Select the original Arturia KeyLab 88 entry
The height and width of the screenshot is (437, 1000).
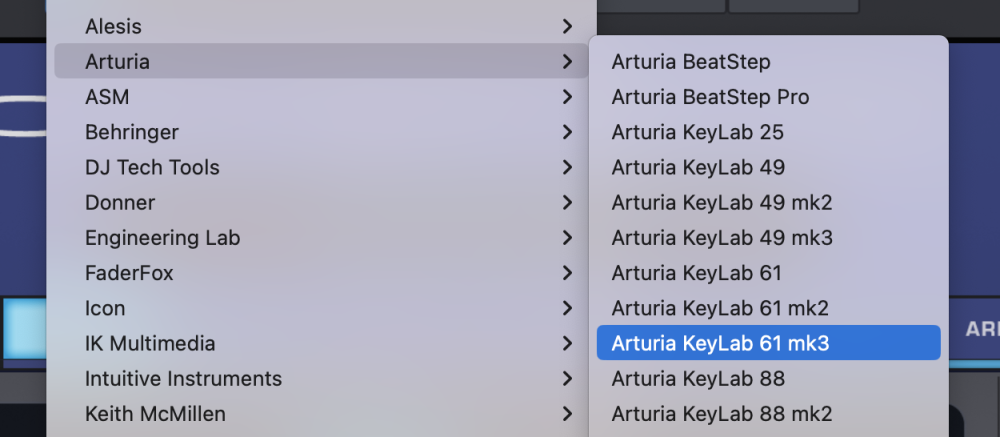[x=698, y=379]
